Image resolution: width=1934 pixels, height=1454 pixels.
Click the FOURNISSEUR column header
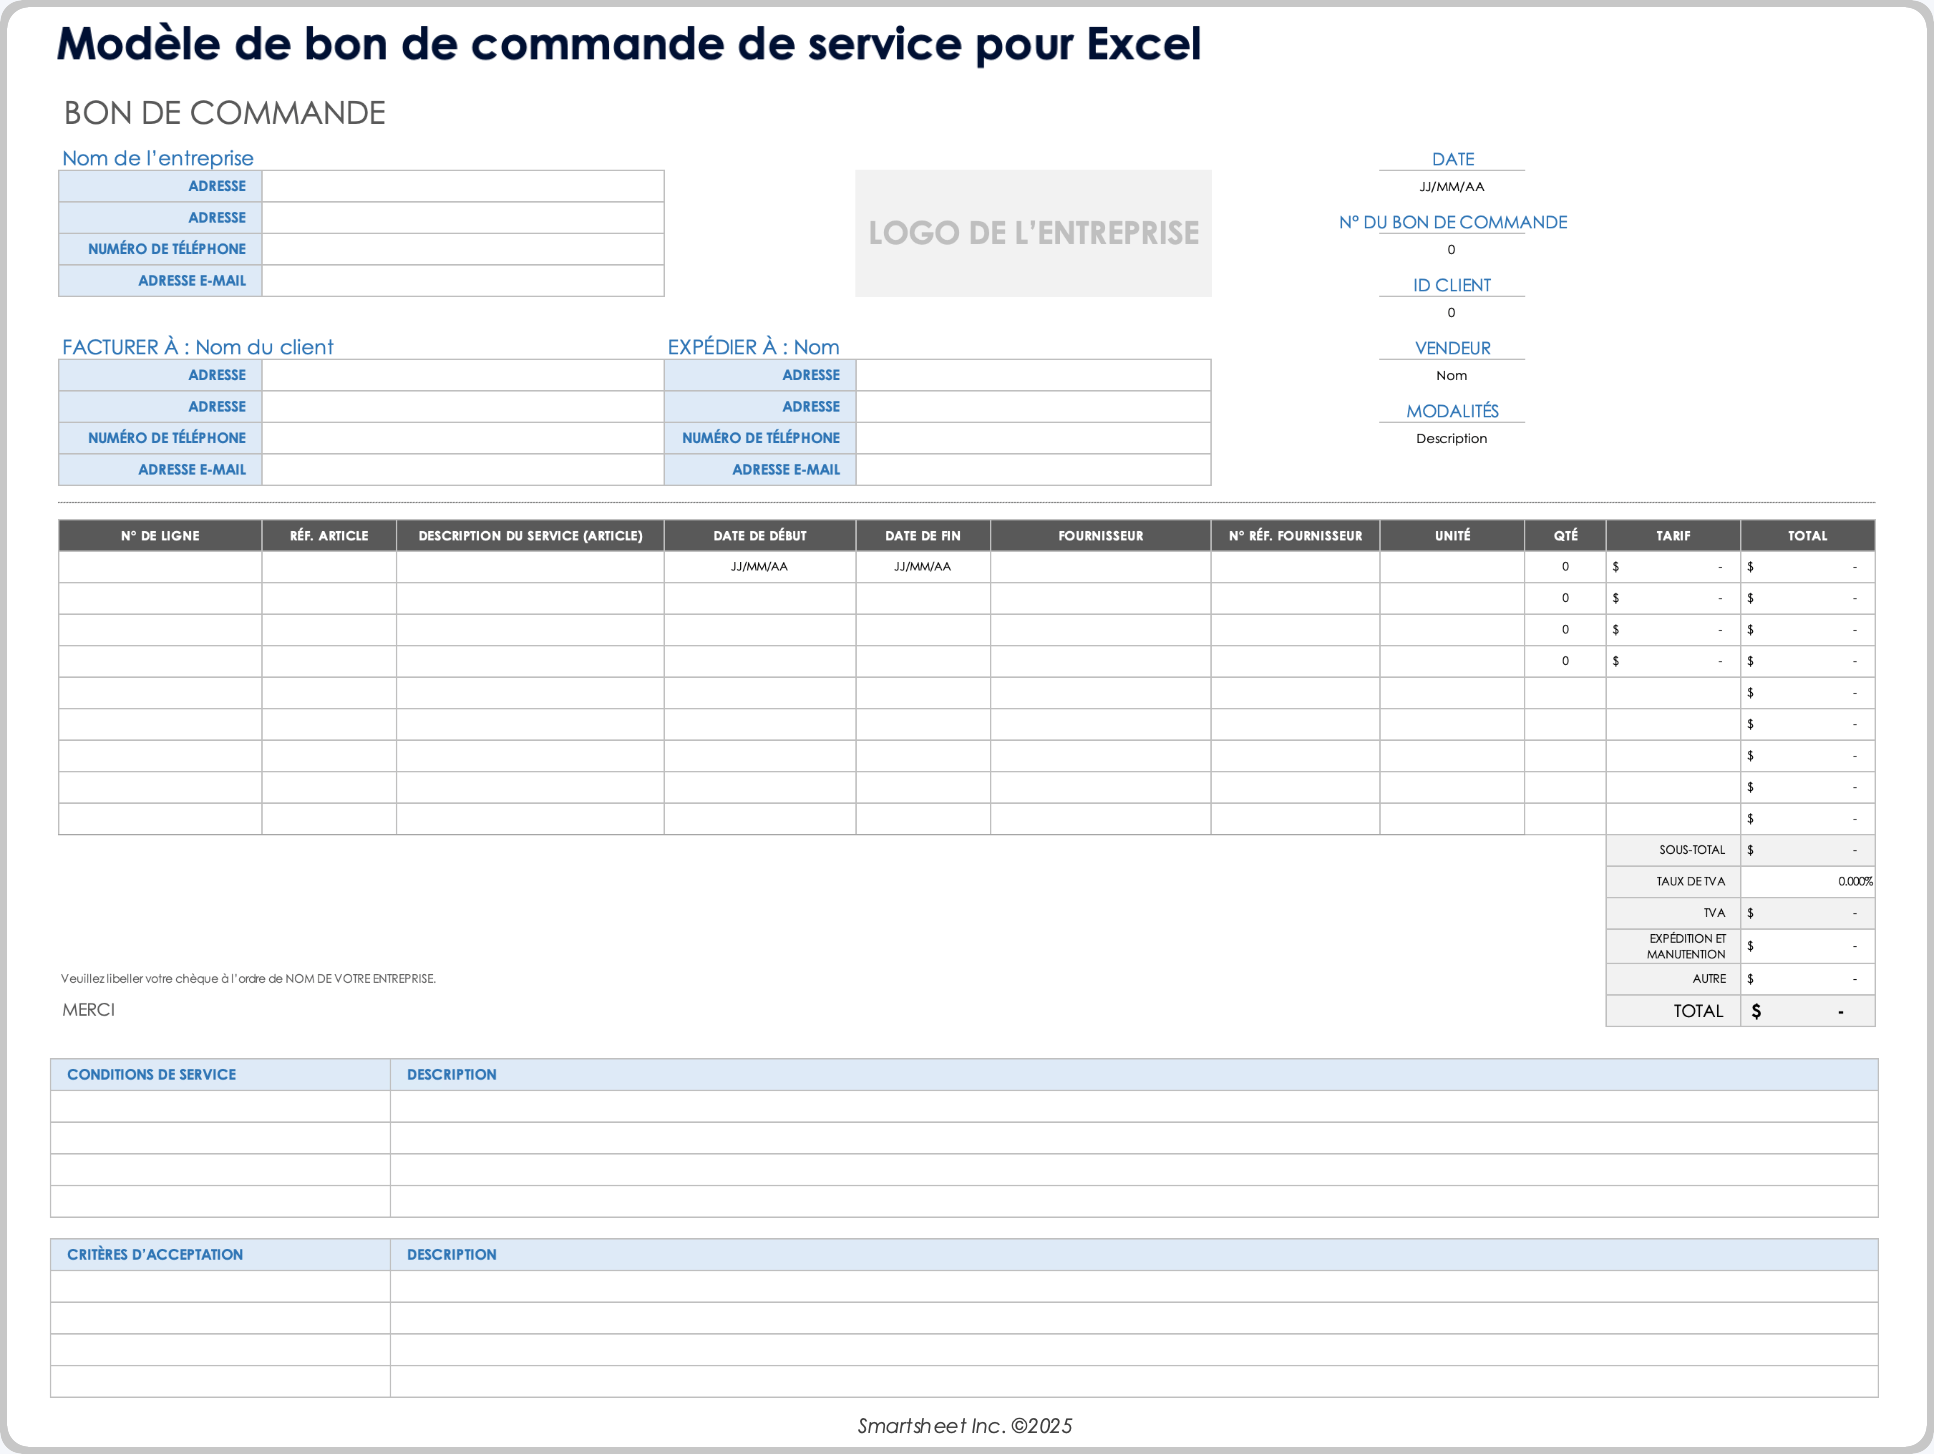(x=1099, y=535)
